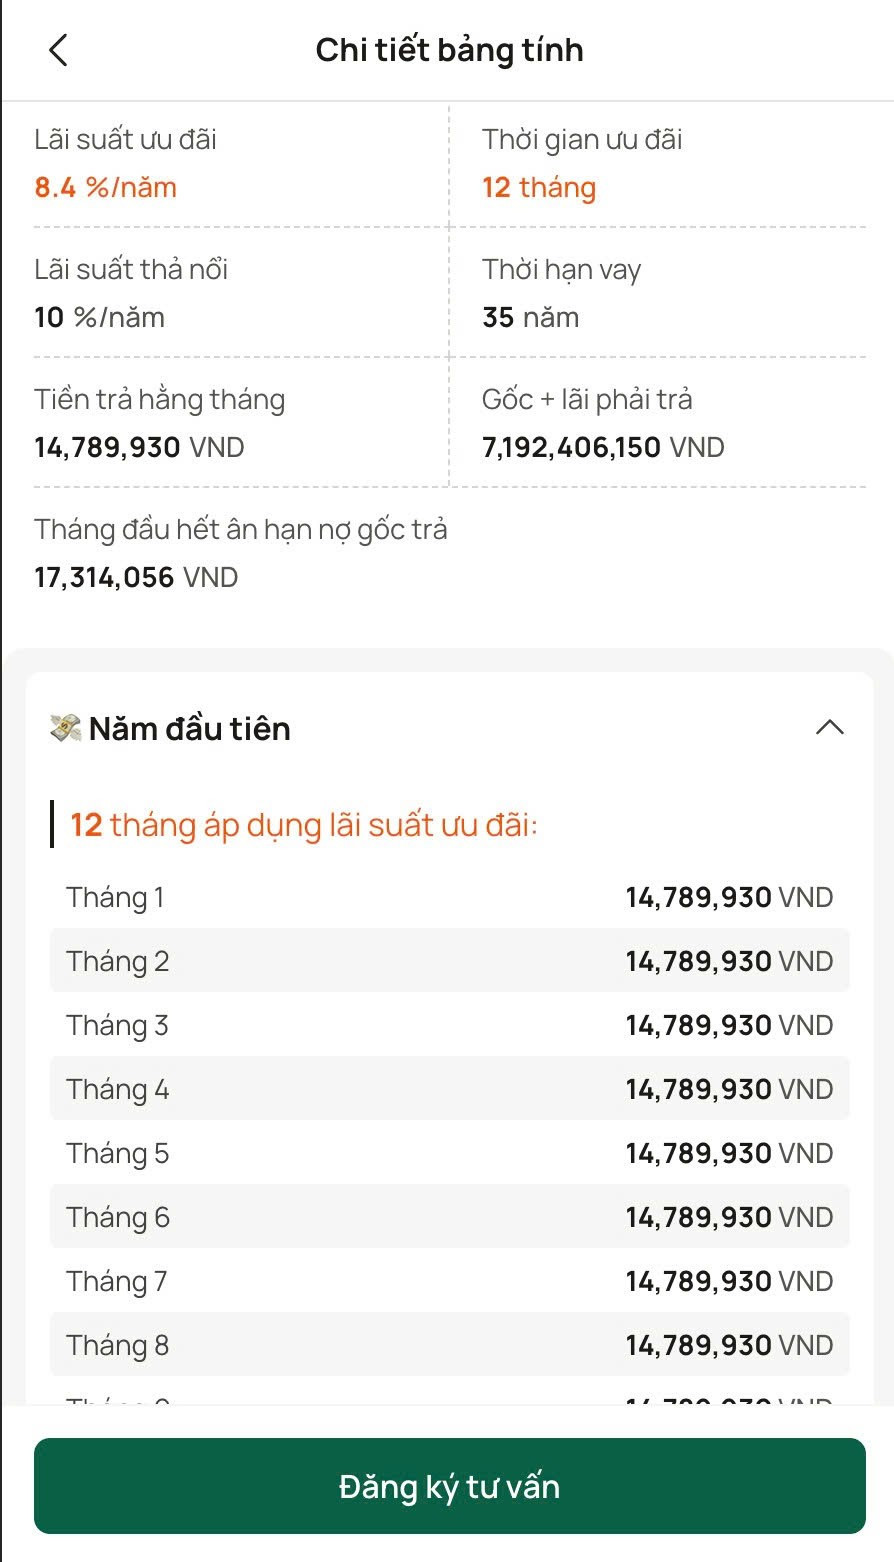
Task: Click the 8.4 %/năm preferential rate value
Action: 106,188
